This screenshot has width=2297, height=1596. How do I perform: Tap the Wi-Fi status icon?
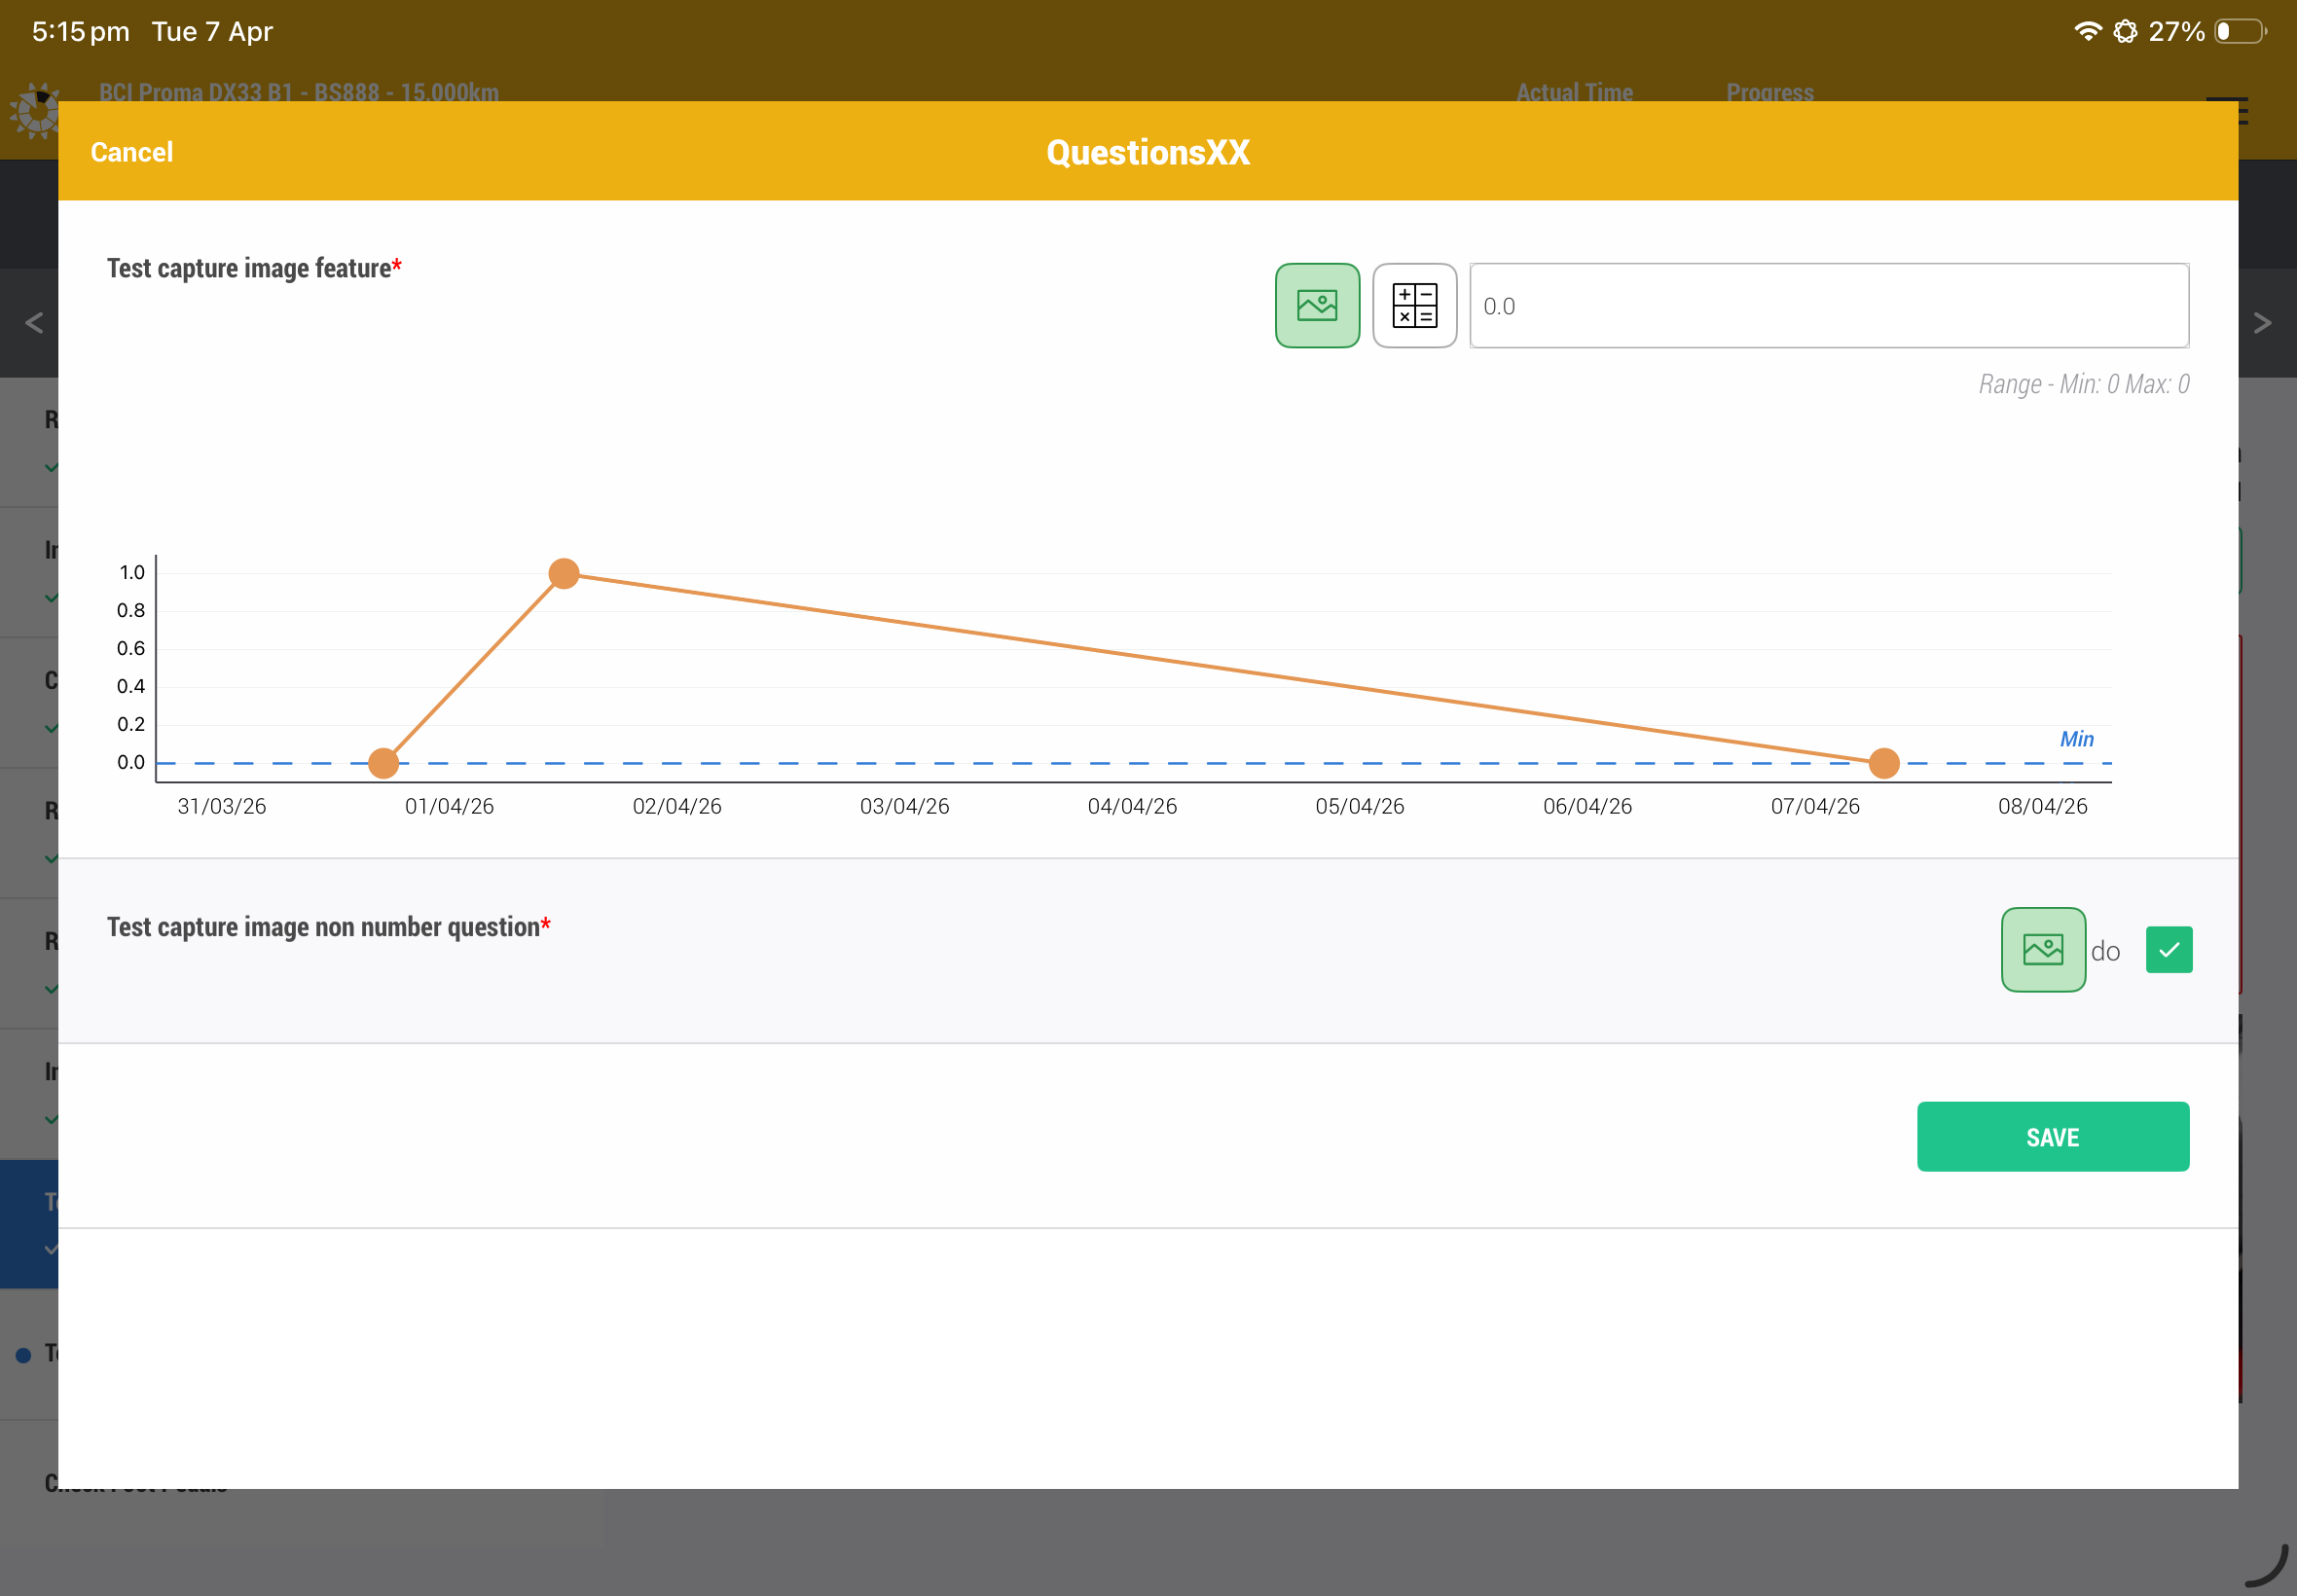pos(2088,31)
